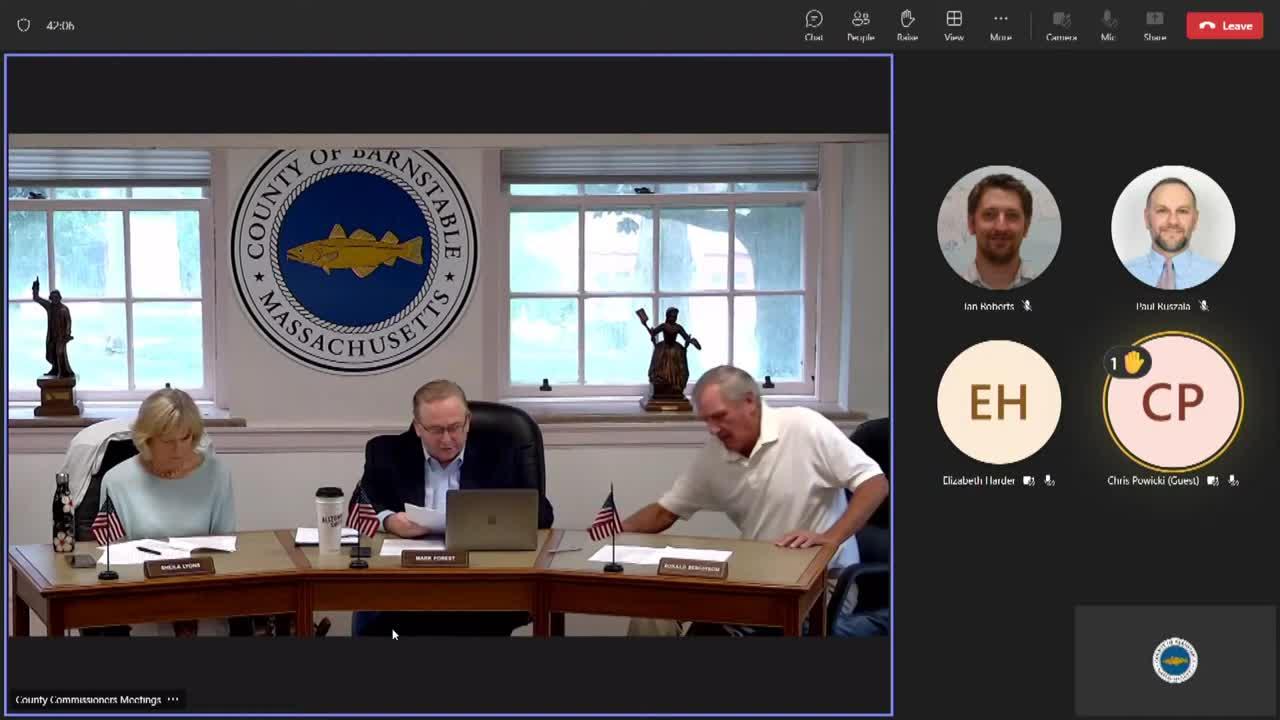The width and height of the screenshot is (1280, 720).
Task: Select Chris Powicki's CP avatar
Action: [x=1173, y=402]
